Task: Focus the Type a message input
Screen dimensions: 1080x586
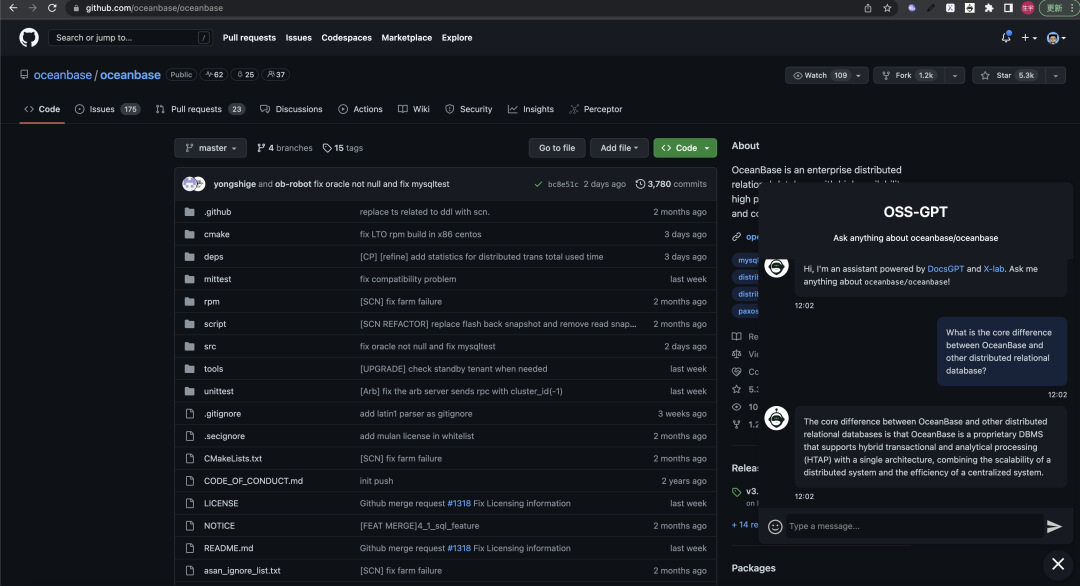Action: 914,526
